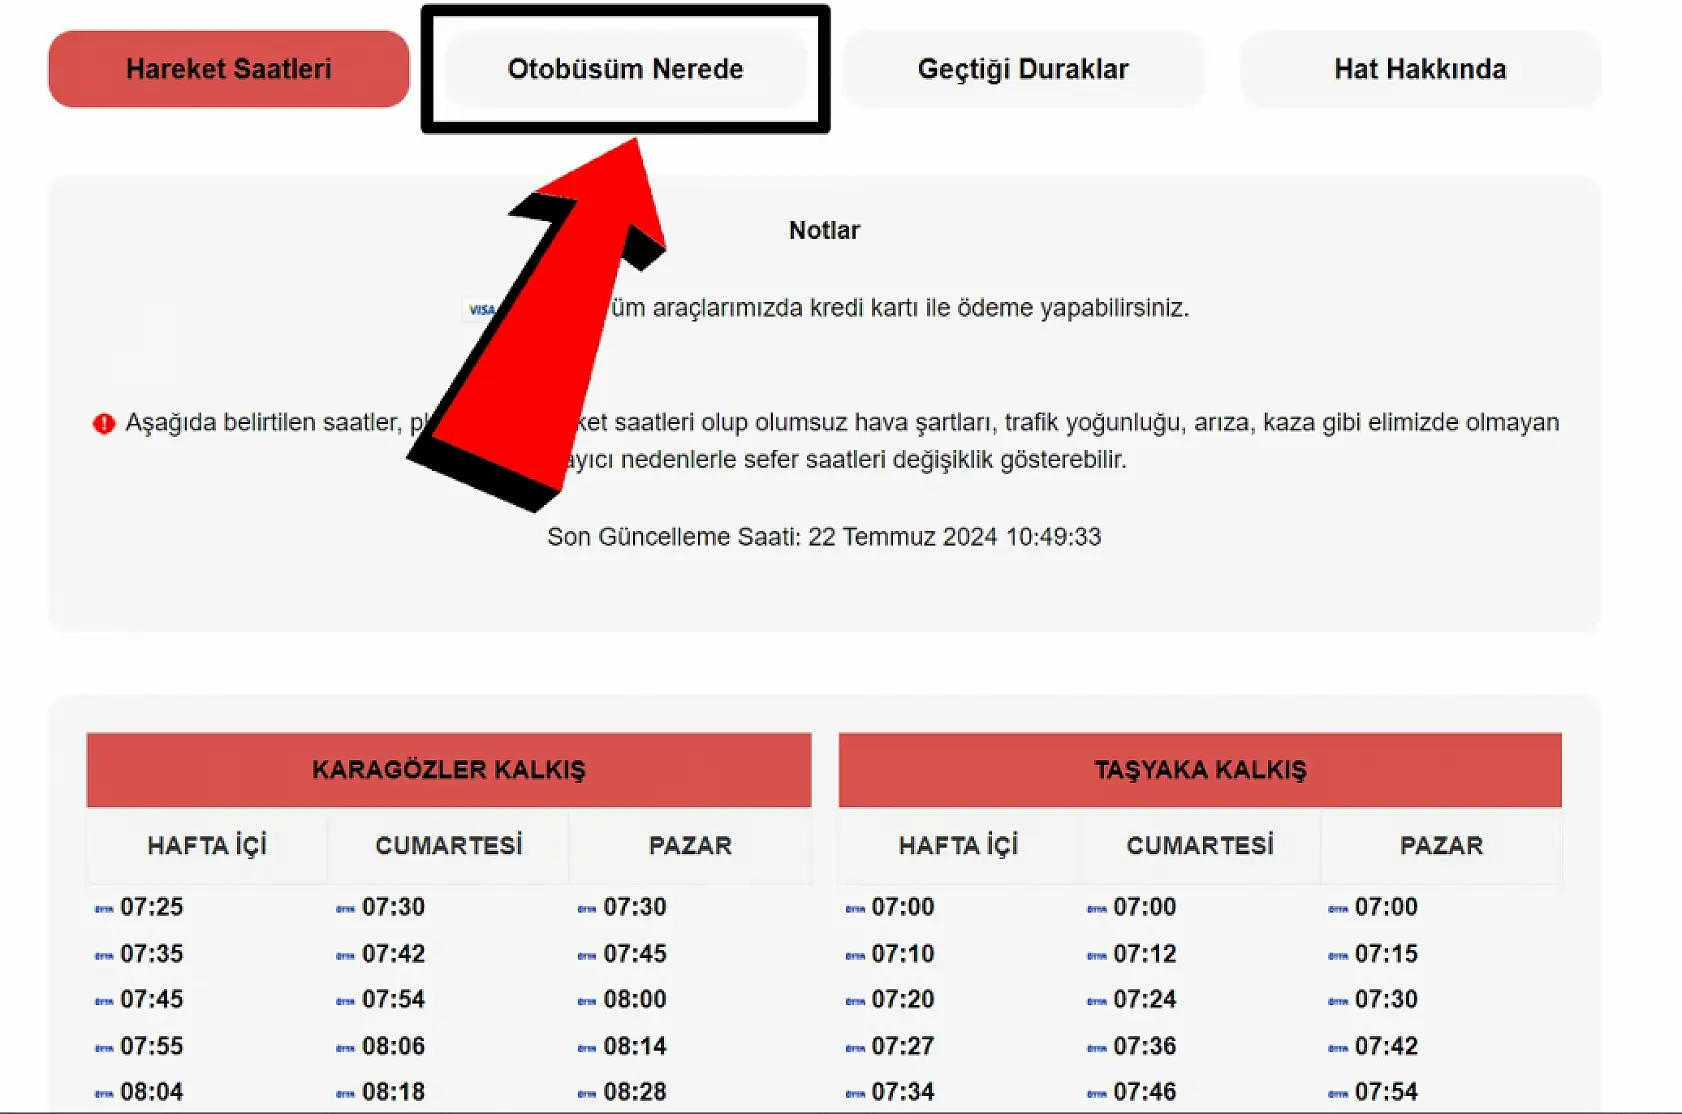View the Geçtiği Duraklar tab
Viewport: 1682px width, 1114px height.
[1024, 68]
